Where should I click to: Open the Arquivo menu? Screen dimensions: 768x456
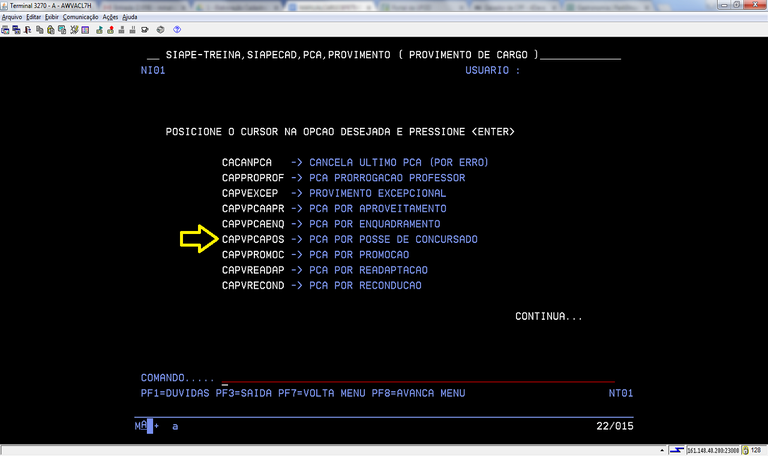pos(12,17)
